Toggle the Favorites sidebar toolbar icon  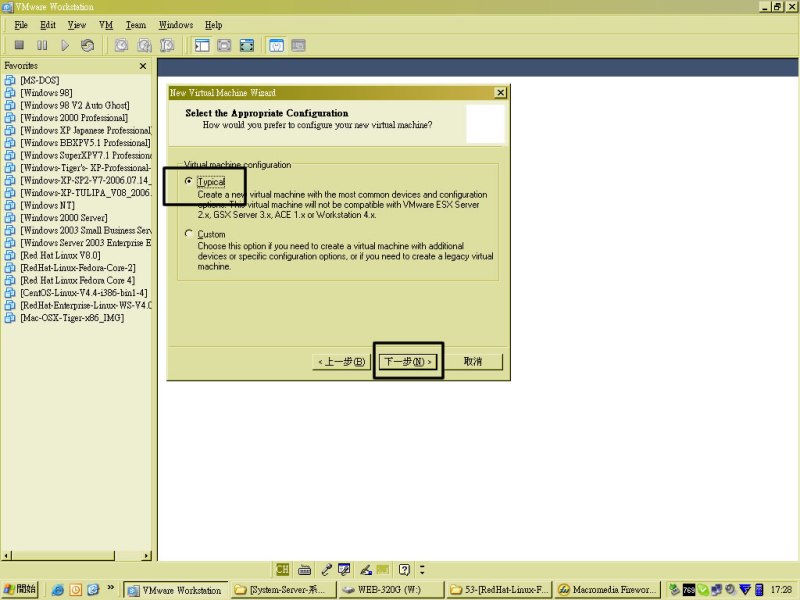202,45
